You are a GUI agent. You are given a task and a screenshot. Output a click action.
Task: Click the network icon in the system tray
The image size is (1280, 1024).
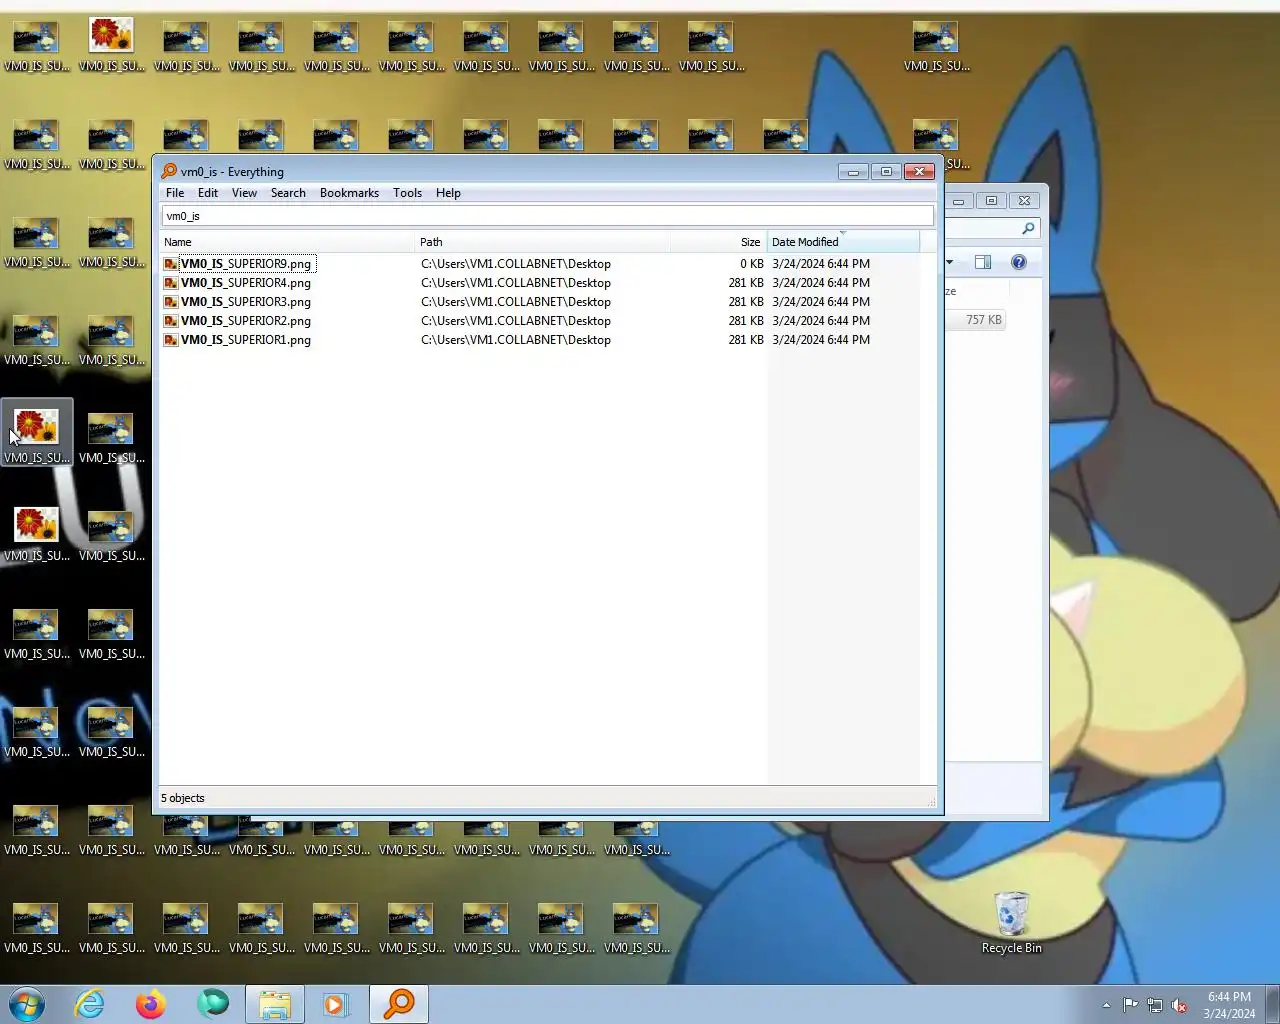[x=1155, y=1005]
